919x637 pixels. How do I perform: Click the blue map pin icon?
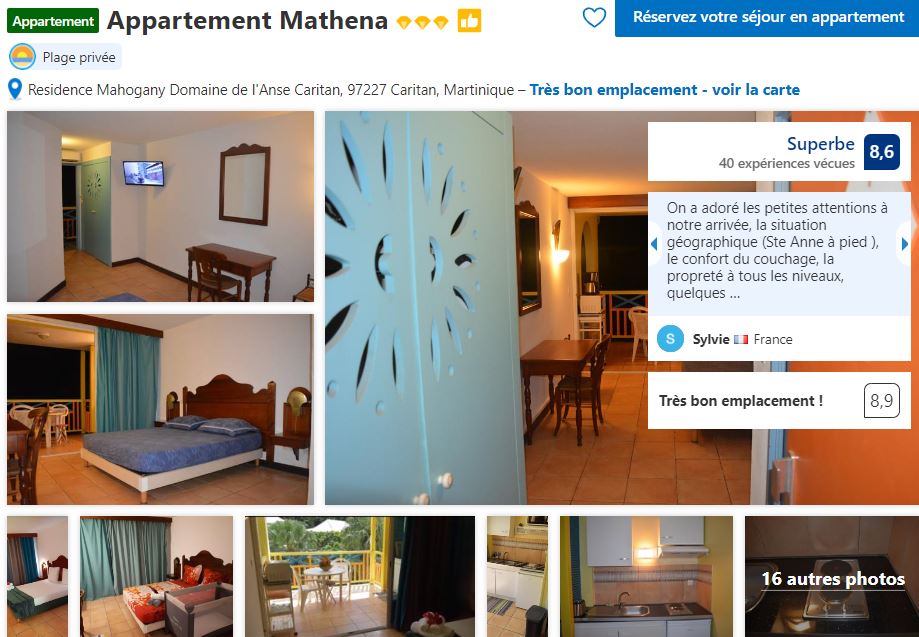[x=15, y=90]
